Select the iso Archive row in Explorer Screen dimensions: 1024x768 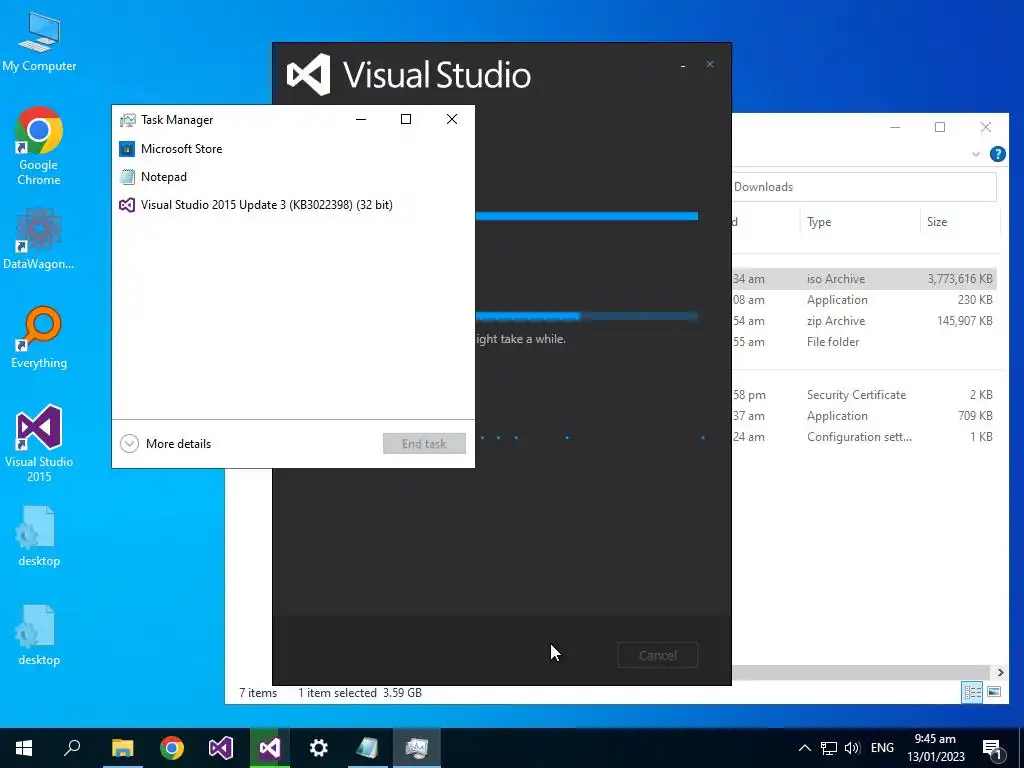(x=864, y=279)
